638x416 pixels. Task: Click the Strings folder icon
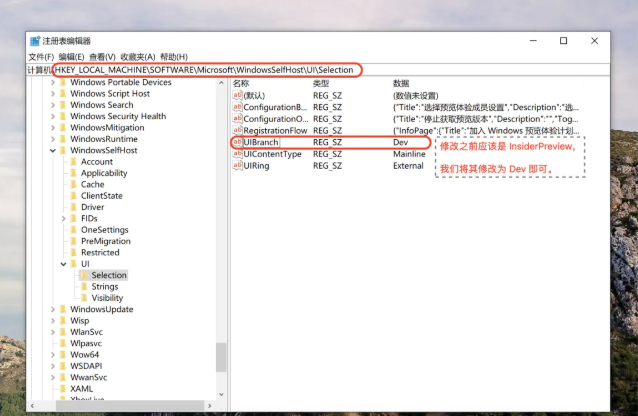point(84,287)
